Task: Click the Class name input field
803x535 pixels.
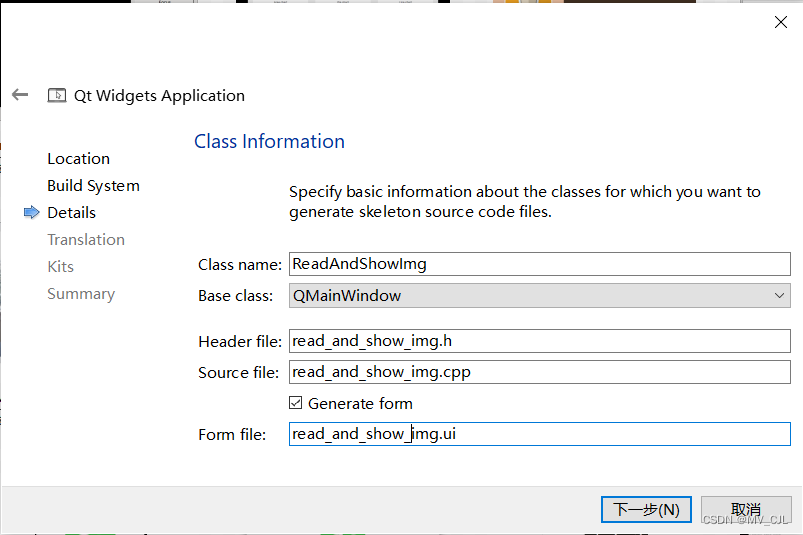Action: point(540,264)
